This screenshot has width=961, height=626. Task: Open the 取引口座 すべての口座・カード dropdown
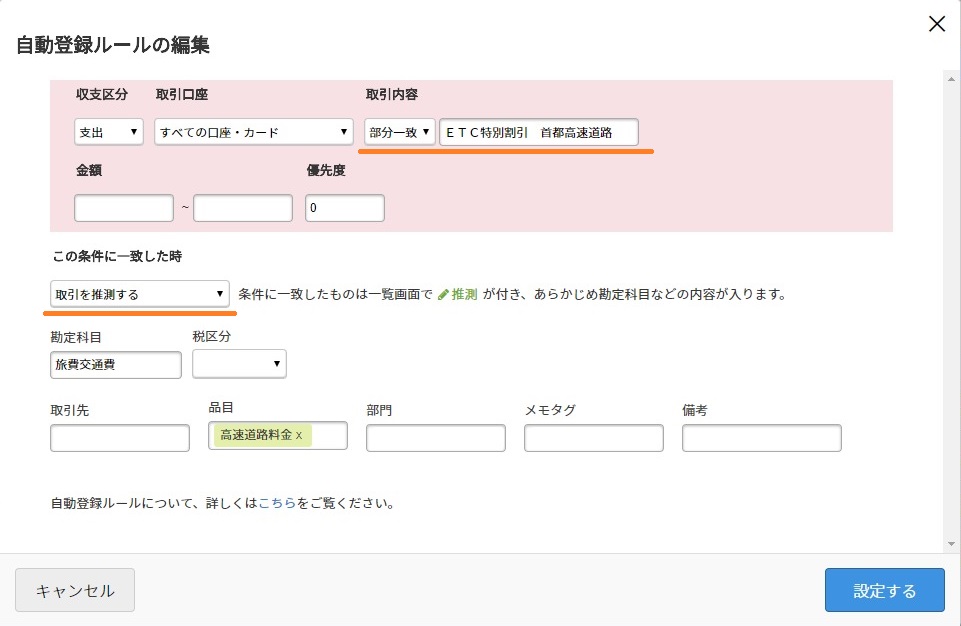(x=254, y=132)
